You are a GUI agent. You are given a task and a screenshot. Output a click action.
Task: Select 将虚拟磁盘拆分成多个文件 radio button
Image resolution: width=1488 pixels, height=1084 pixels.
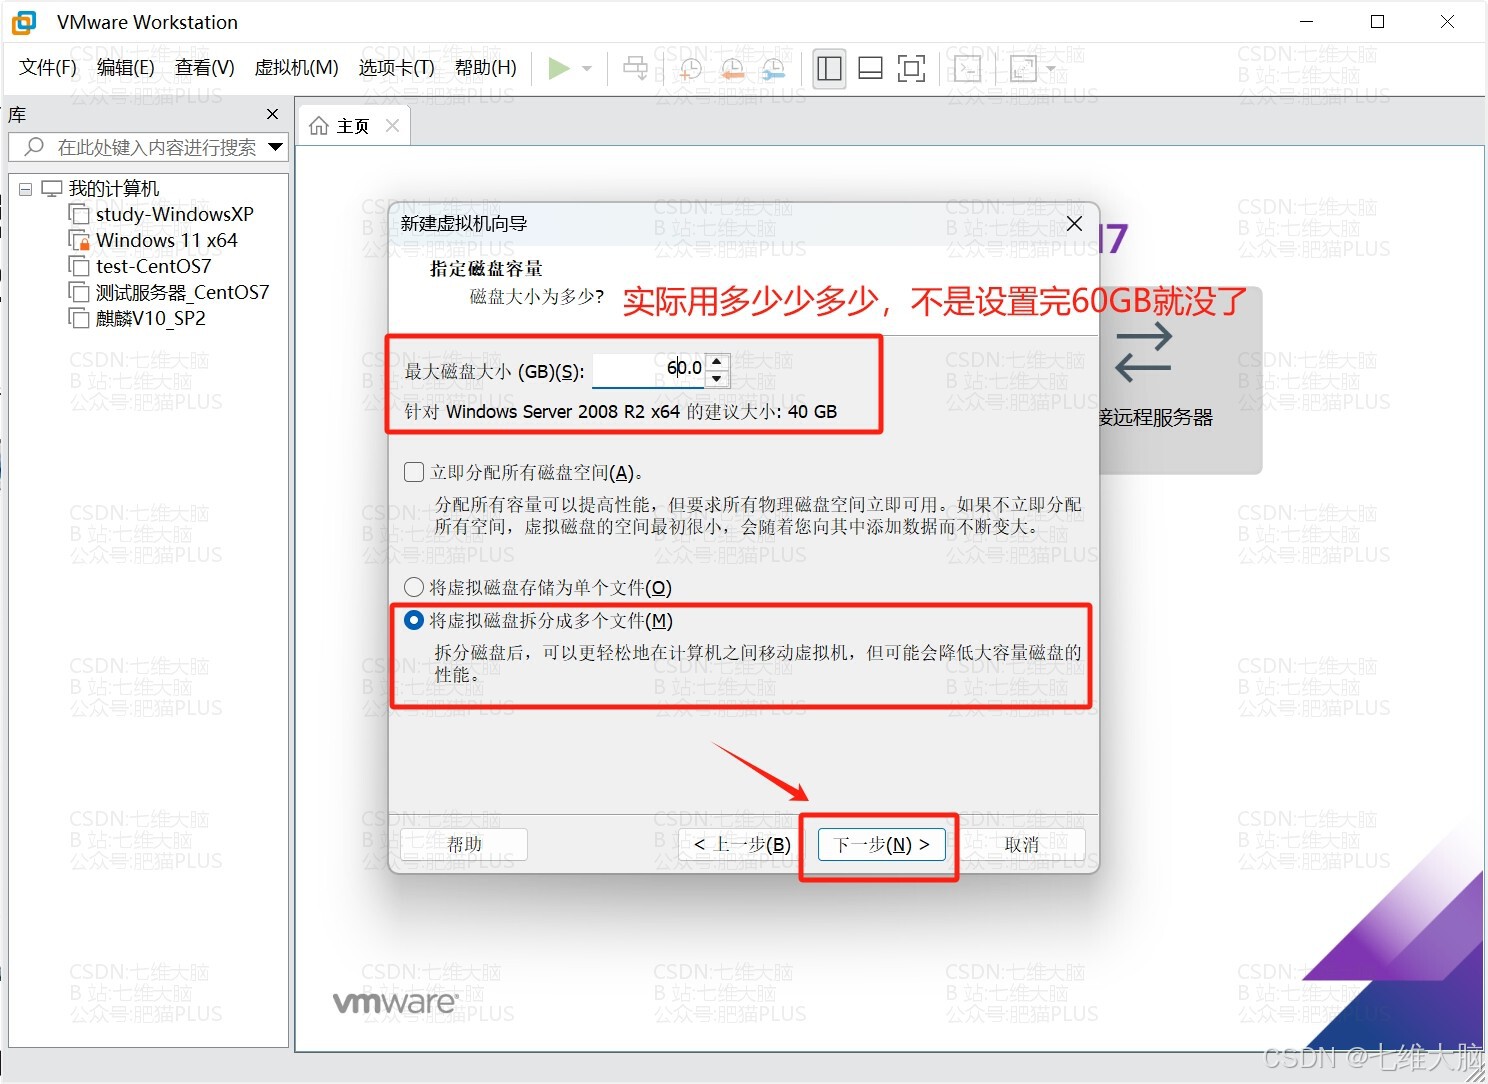tap(414, 620)
